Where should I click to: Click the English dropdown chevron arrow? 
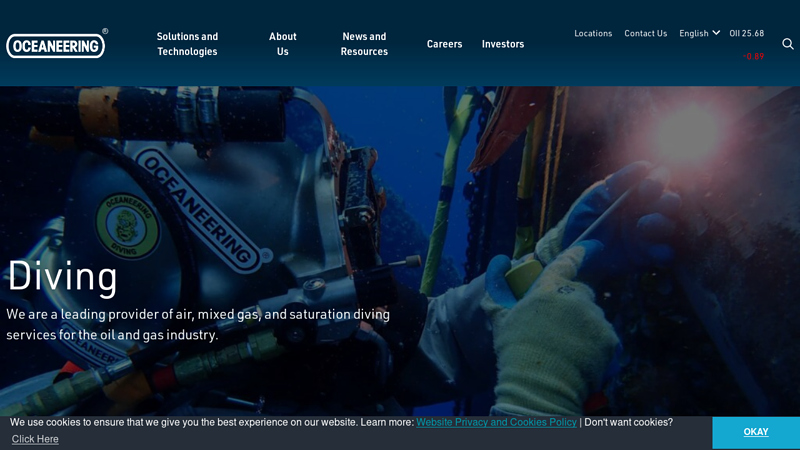pyautogui.click(x=716, y=33)
